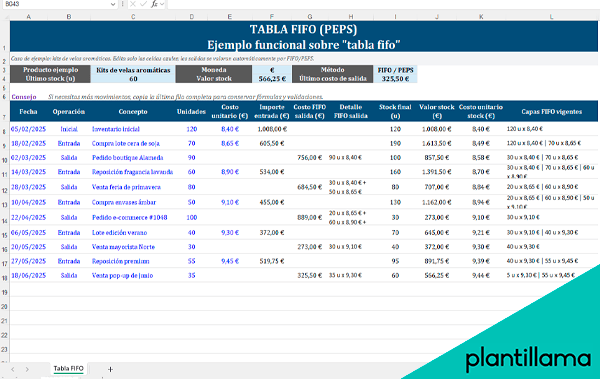Select date cell 05/02/2025
This screenshot has height=379, width=600.
pyautogui.click(x=29, y=129)
